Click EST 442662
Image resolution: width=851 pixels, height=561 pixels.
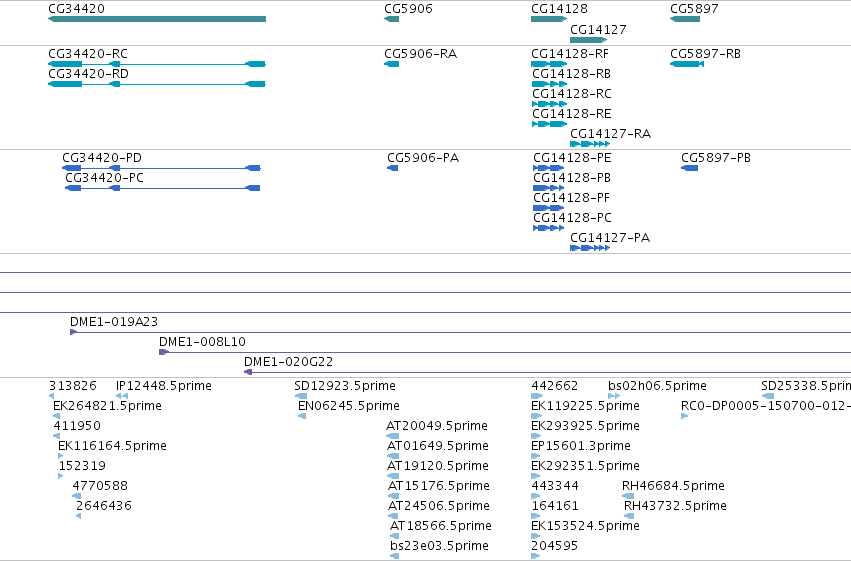555,386
